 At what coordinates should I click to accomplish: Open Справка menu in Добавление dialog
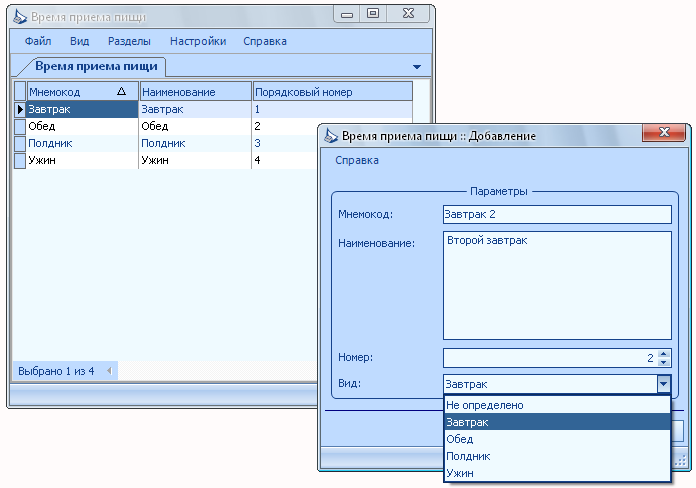click(x=357, y=160)
